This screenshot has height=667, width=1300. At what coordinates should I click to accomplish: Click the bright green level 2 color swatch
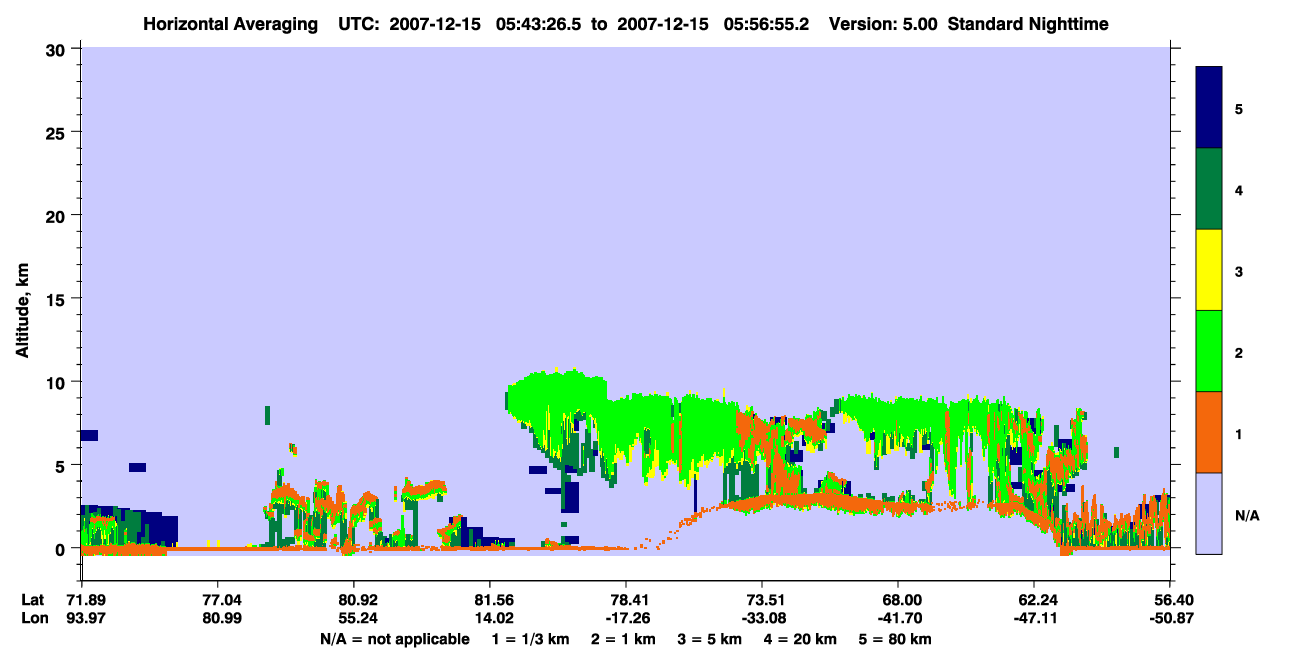[1209, 351]
